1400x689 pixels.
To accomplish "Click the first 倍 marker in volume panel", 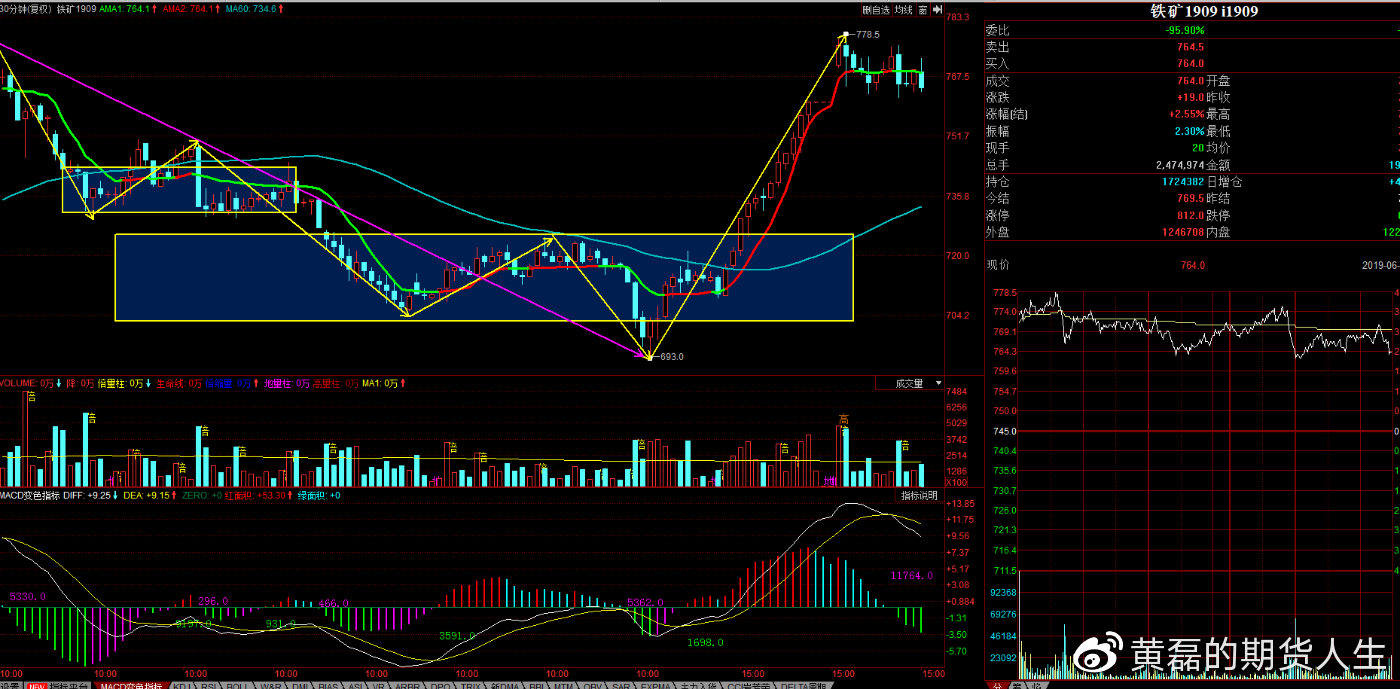I will pyautogui.click(x=31, y=397).
